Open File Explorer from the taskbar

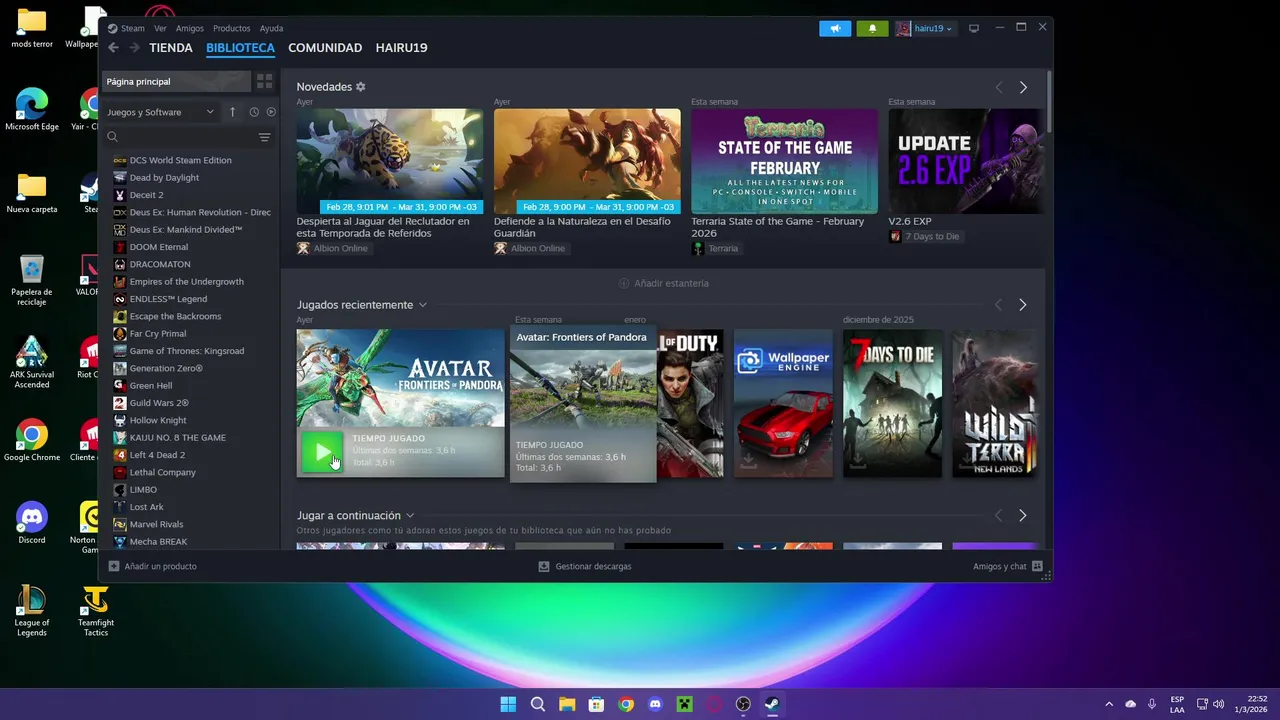pyautogui.click(x=567, y=704)
